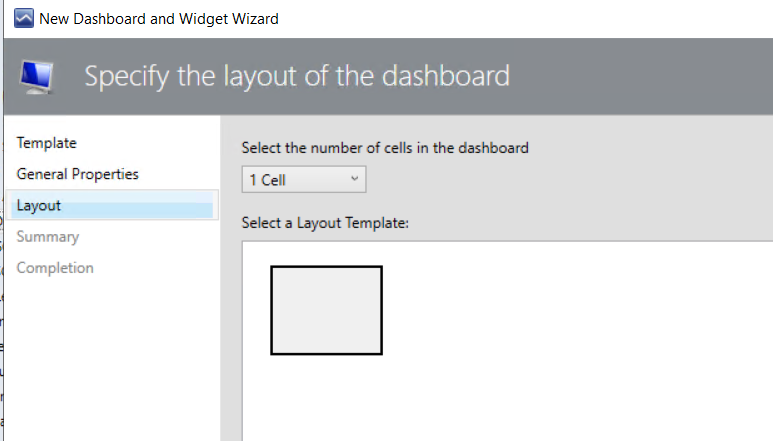Click the wizard app icon in title bar

tap(24, 18)
